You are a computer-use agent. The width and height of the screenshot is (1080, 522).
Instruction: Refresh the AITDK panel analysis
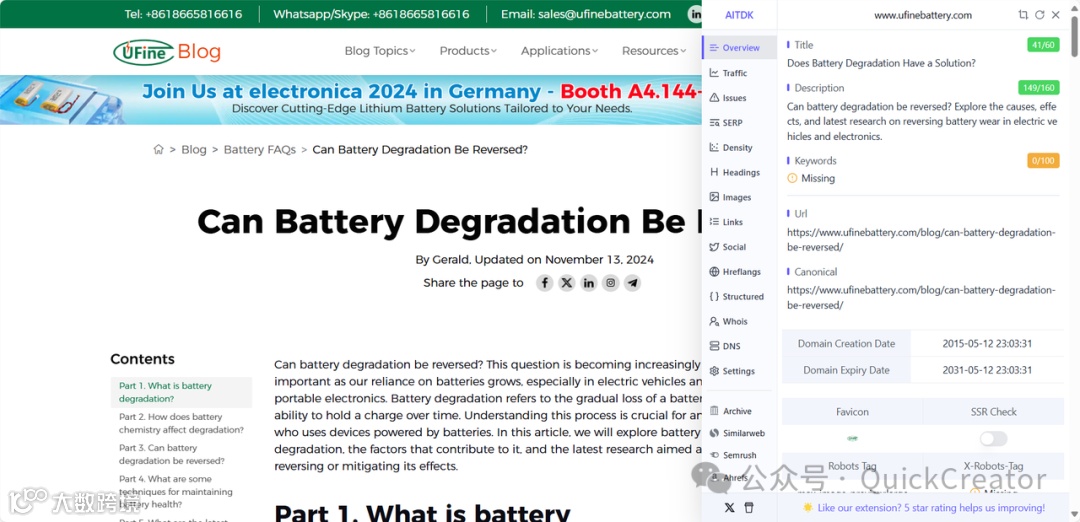point(1039,14)
